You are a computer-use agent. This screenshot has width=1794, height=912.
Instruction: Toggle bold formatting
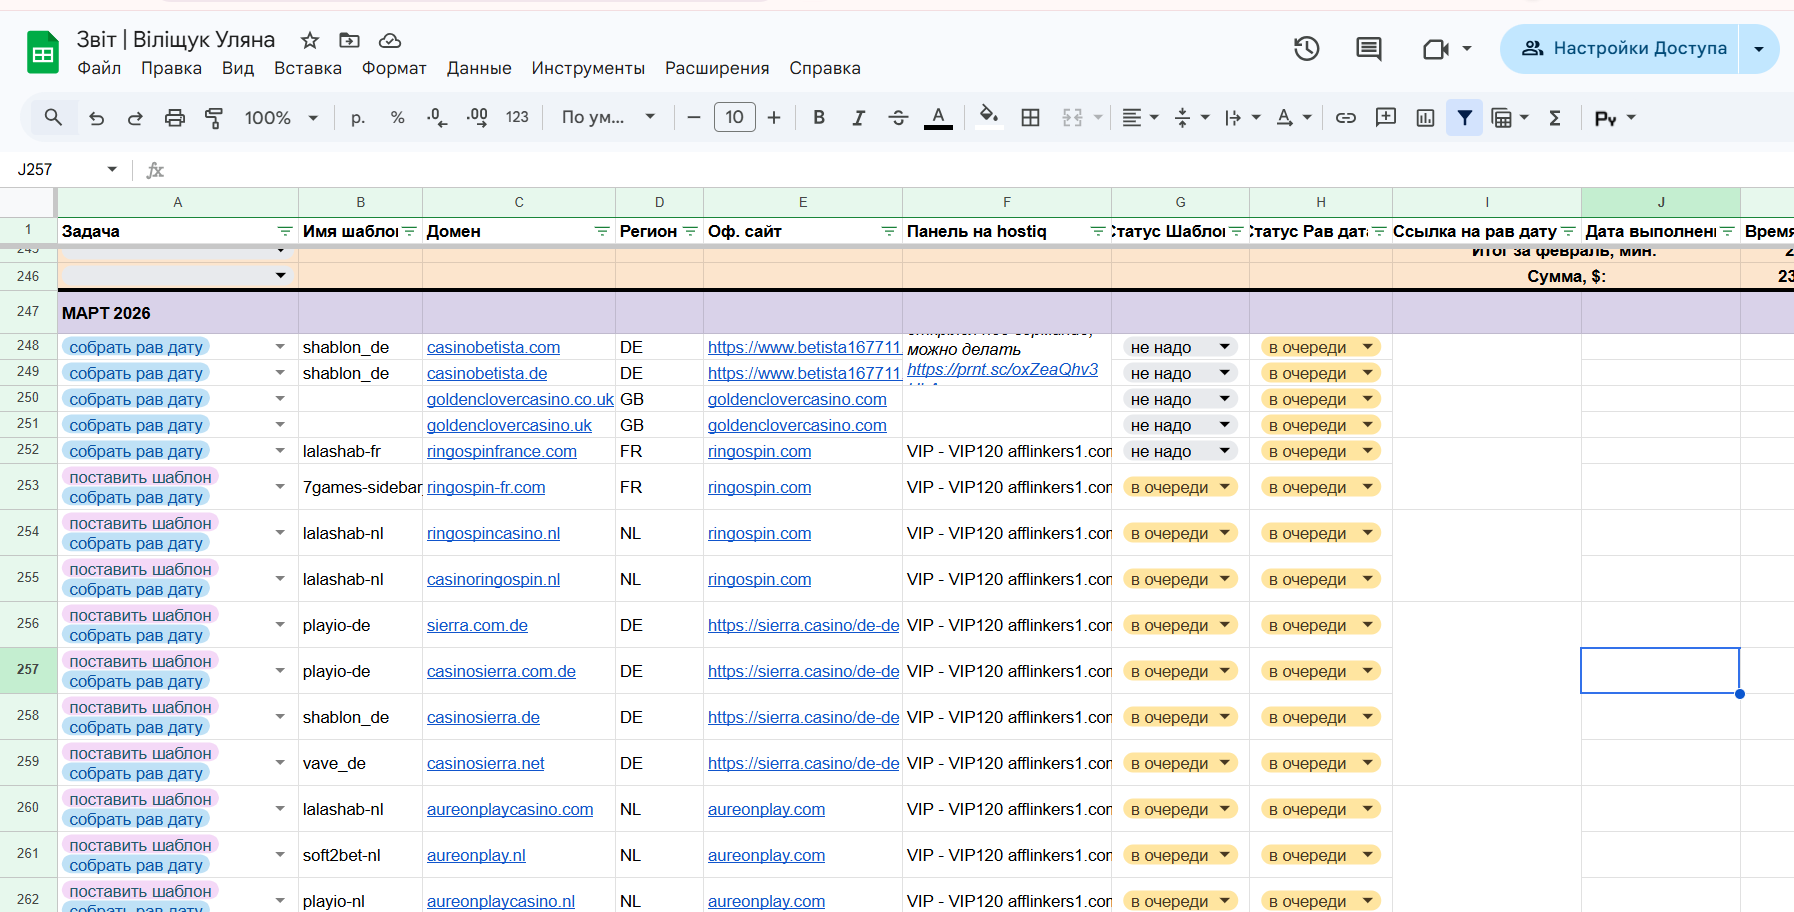click(x=819, y=118)
